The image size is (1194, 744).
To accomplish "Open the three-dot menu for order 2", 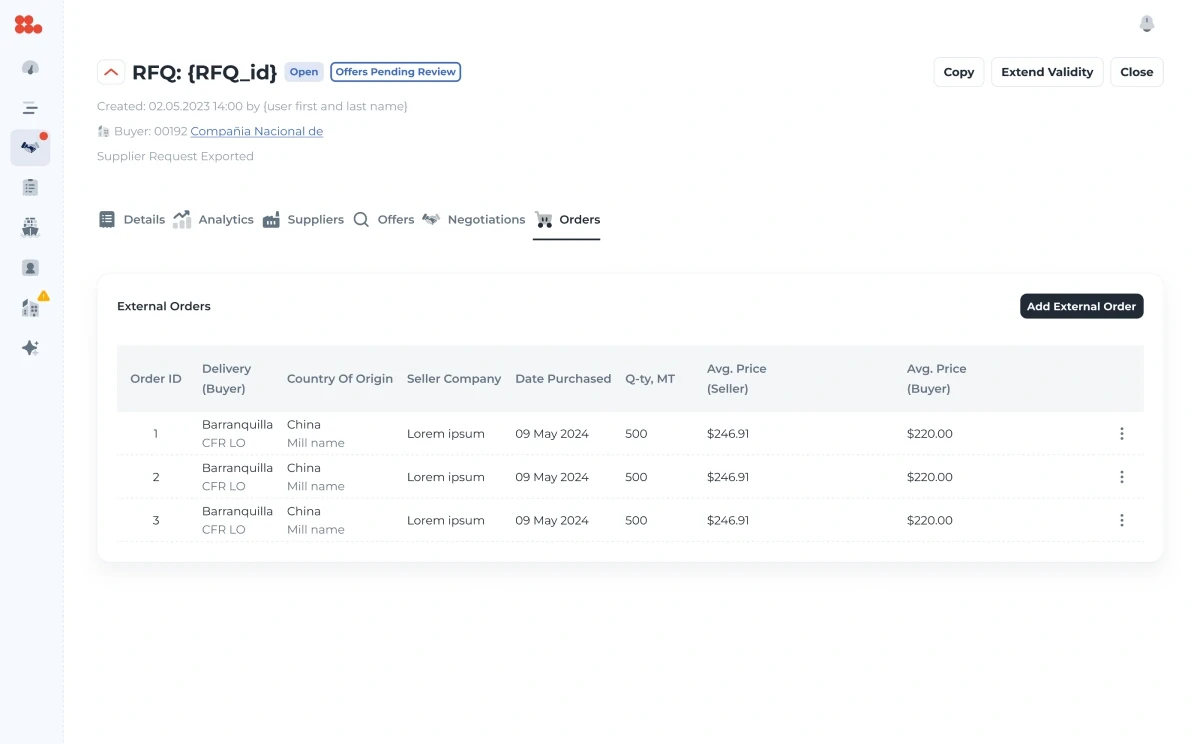I will [1122, 477].
